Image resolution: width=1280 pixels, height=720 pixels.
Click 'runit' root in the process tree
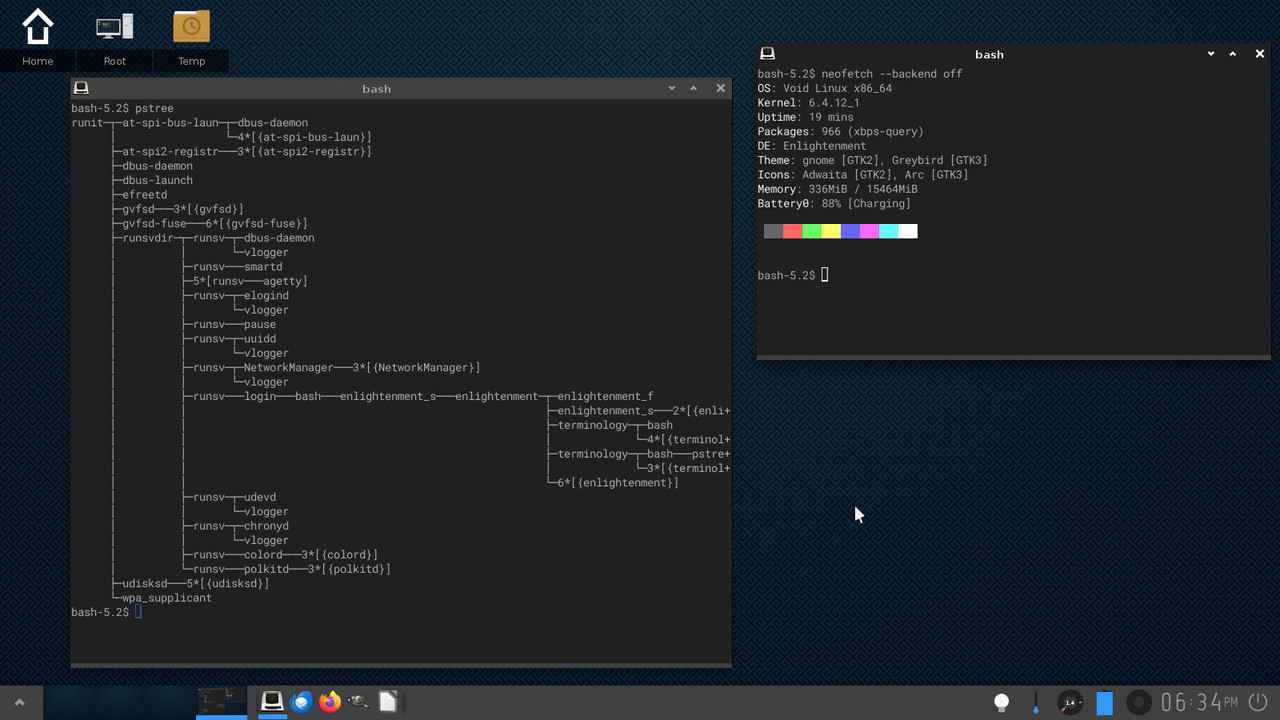87,123
